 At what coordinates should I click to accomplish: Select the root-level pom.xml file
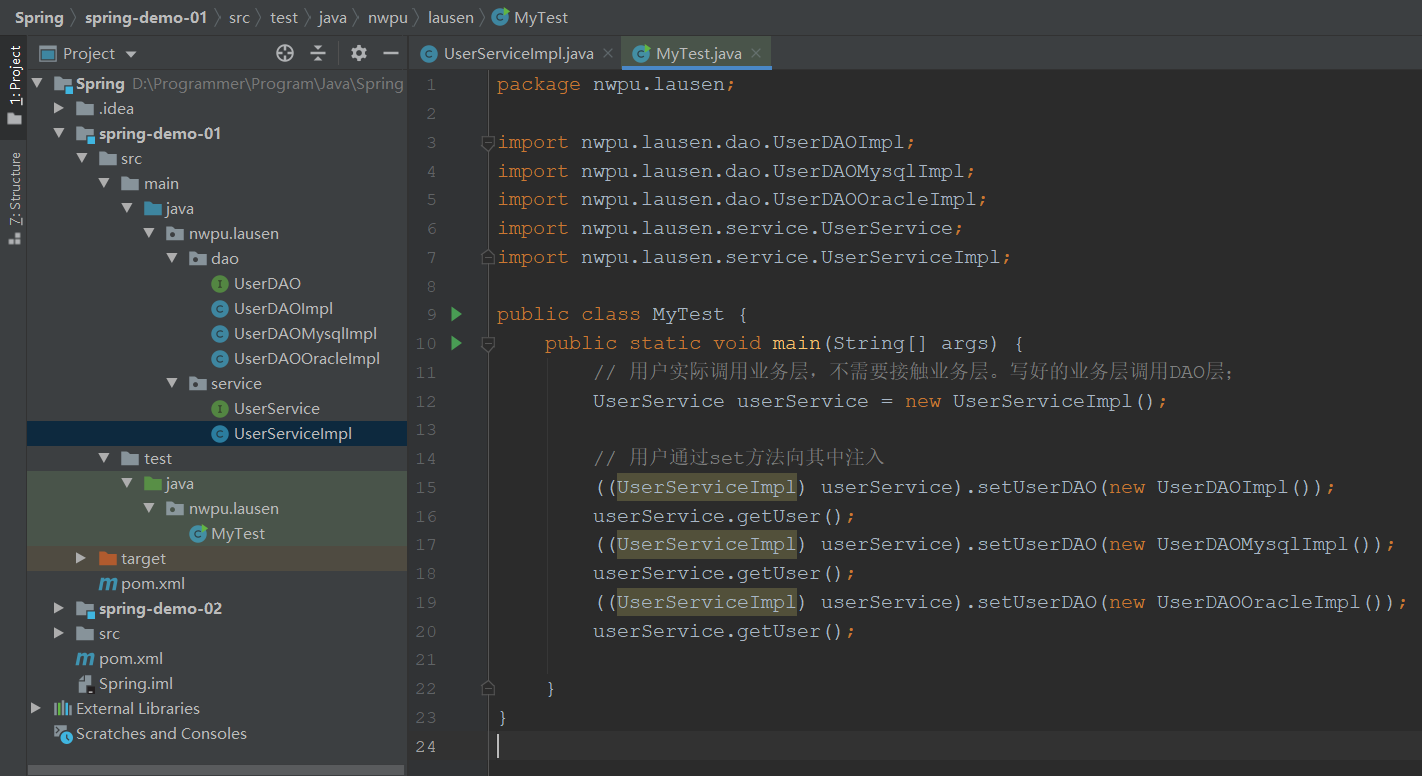coord(131,658)
